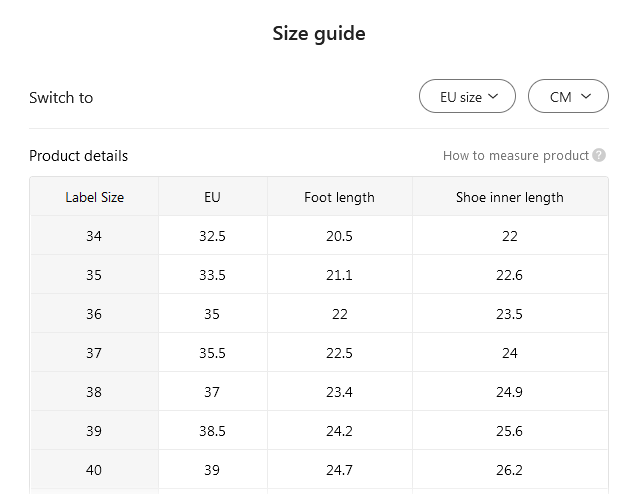Image resolution: width=618 pixels, height=494 pixels.
Task: Select label size 36 row cell
Action: point(94,314)
